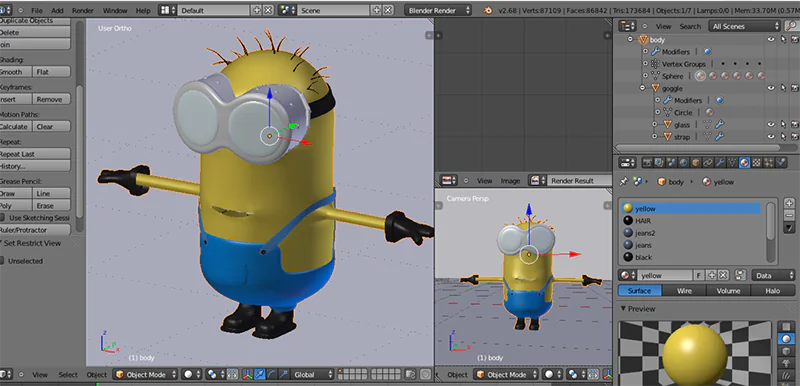Collapse the Preview panel triangle
Image resolution: width=800 pixels, height=386 pixels.
[623, 308]
